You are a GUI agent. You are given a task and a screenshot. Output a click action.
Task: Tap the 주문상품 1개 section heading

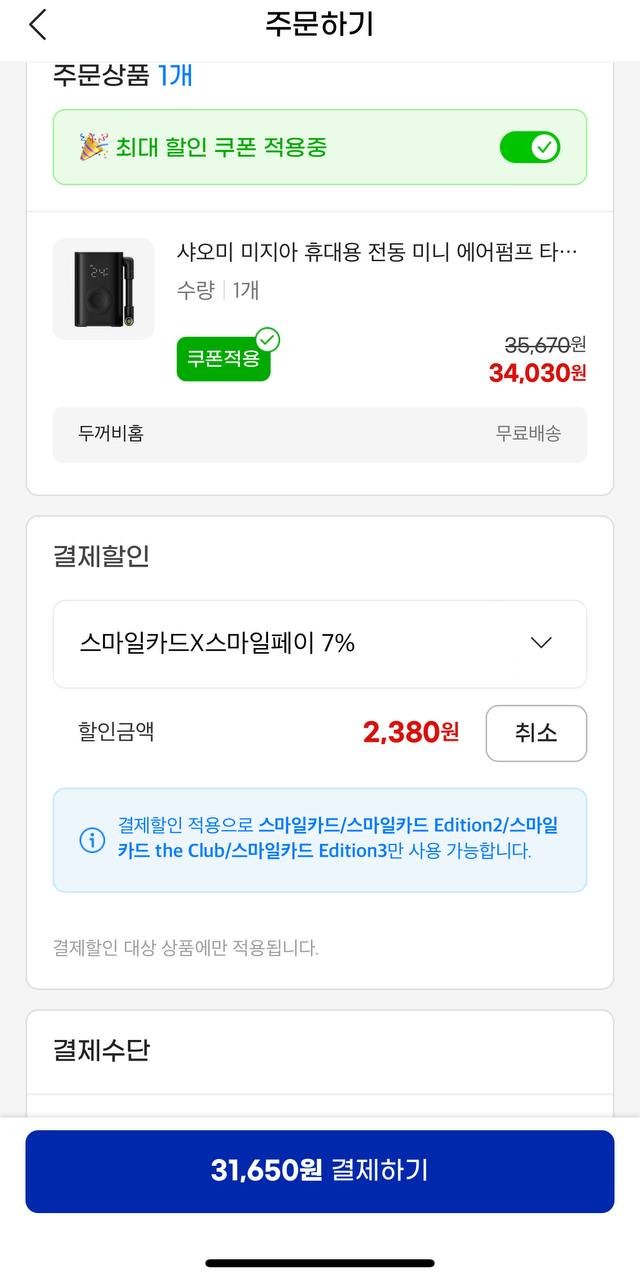(122, 76)
